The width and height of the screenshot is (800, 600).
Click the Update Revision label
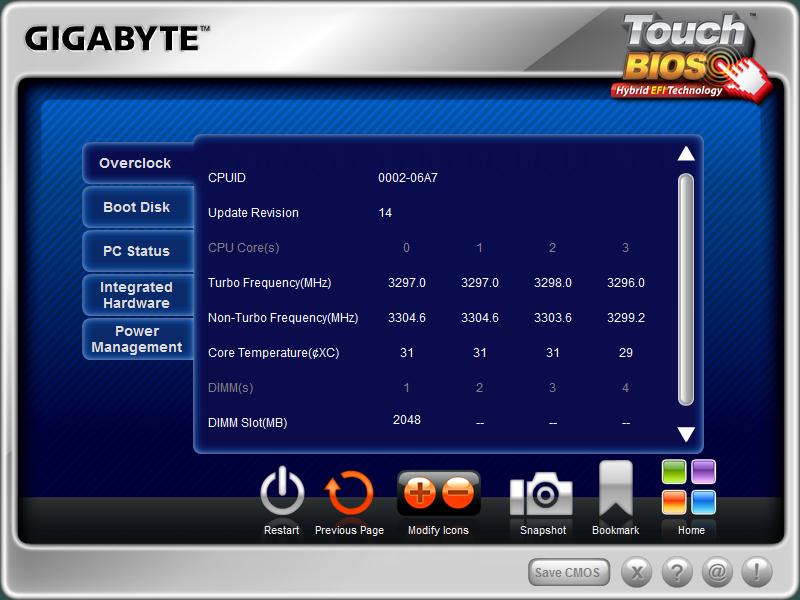click(x=254, y=213)
